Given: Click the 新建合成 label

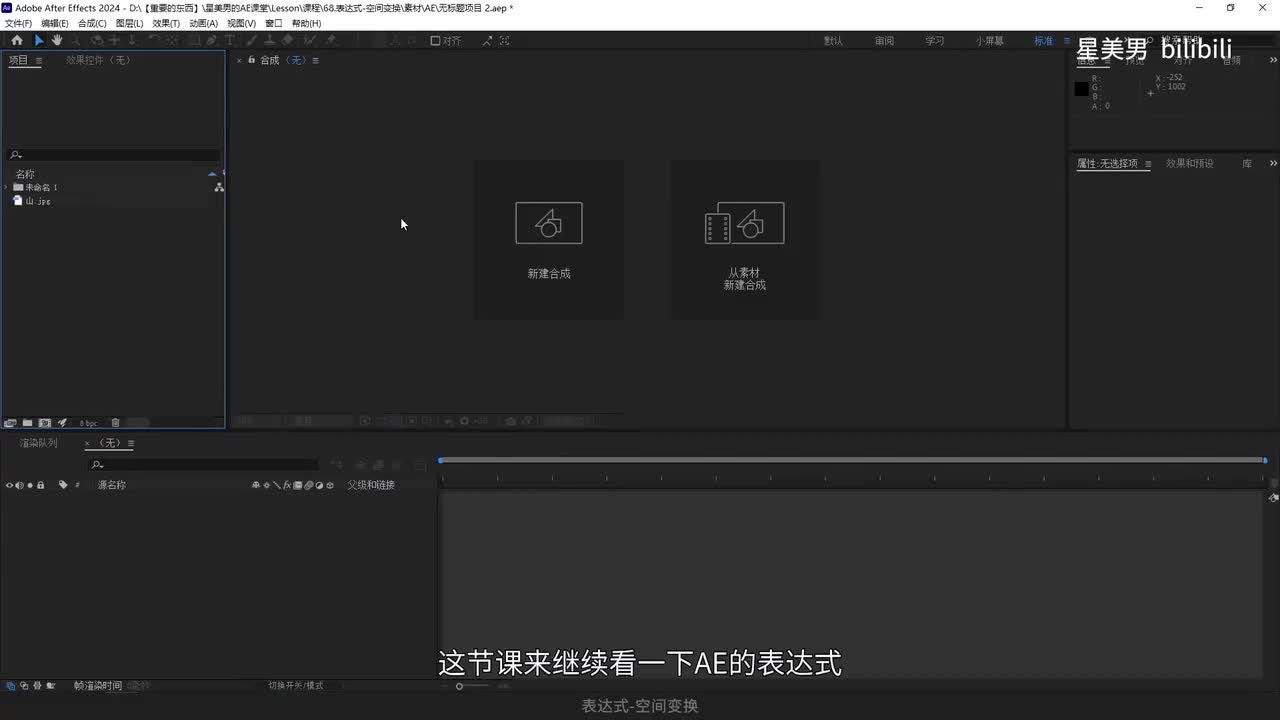Looking at the screenshot, I should coord(549,273).
